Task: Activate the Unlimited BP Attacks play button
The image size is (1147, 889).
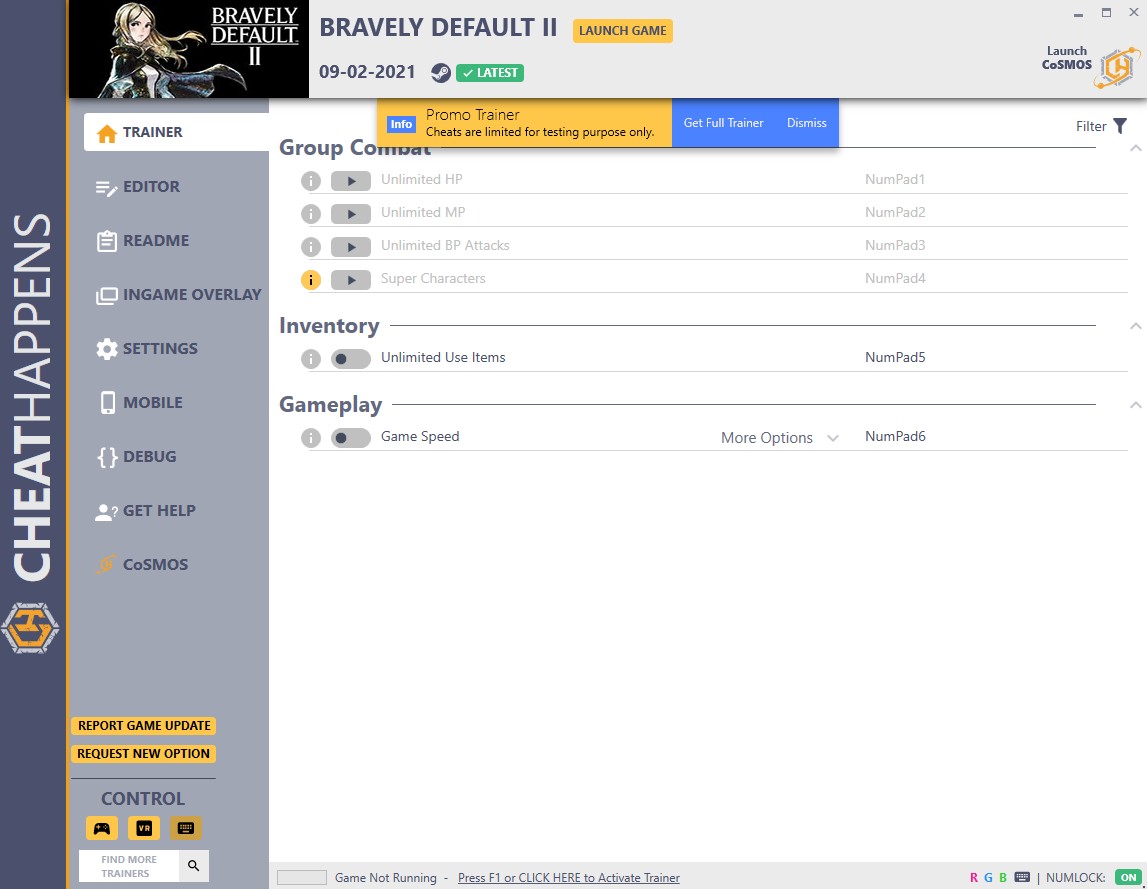Action: [350, 247]
